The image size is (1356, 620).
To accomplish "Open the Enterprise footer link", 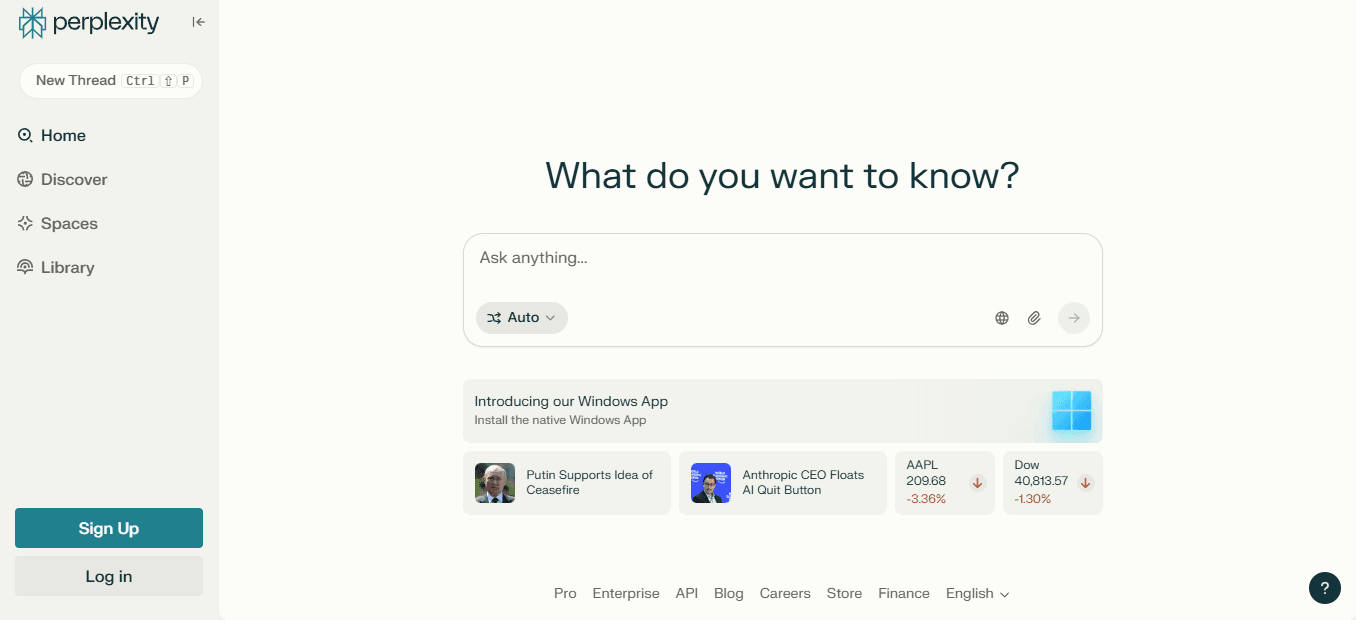I will pyautogui.click(x=626, y=594).
